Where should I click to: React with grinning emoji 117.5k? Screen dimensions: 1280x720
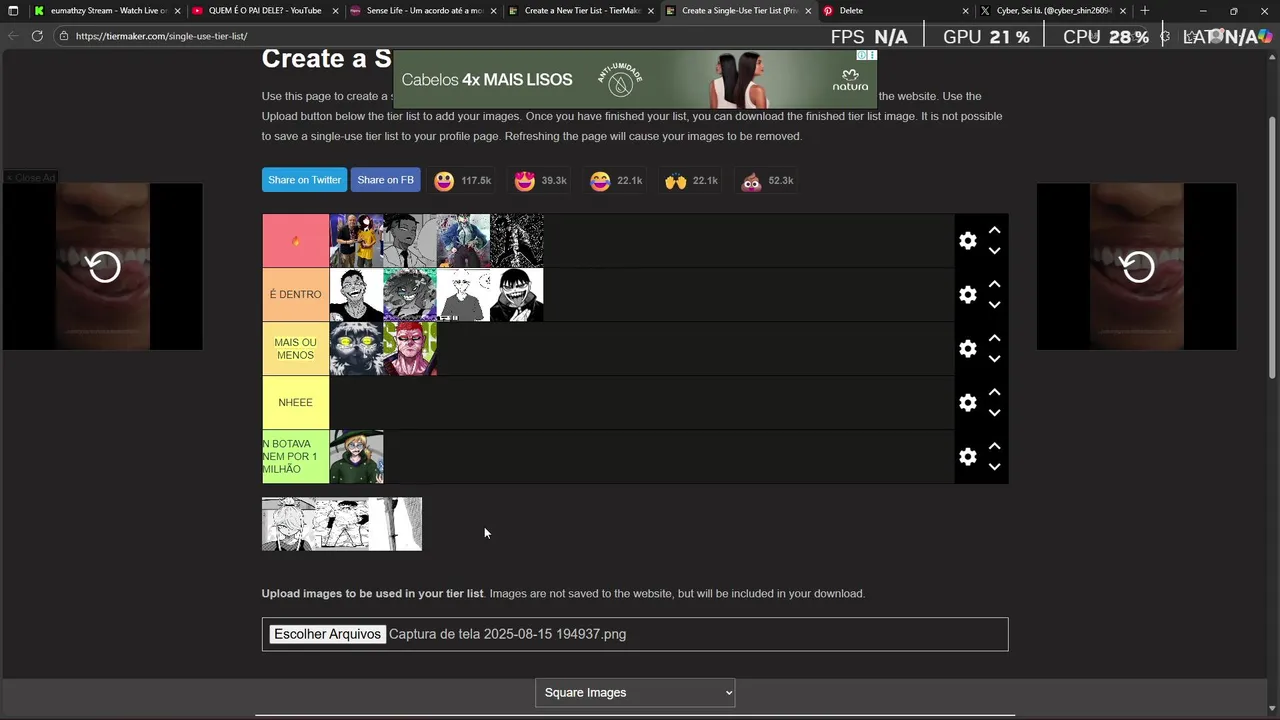coord(462,181)
